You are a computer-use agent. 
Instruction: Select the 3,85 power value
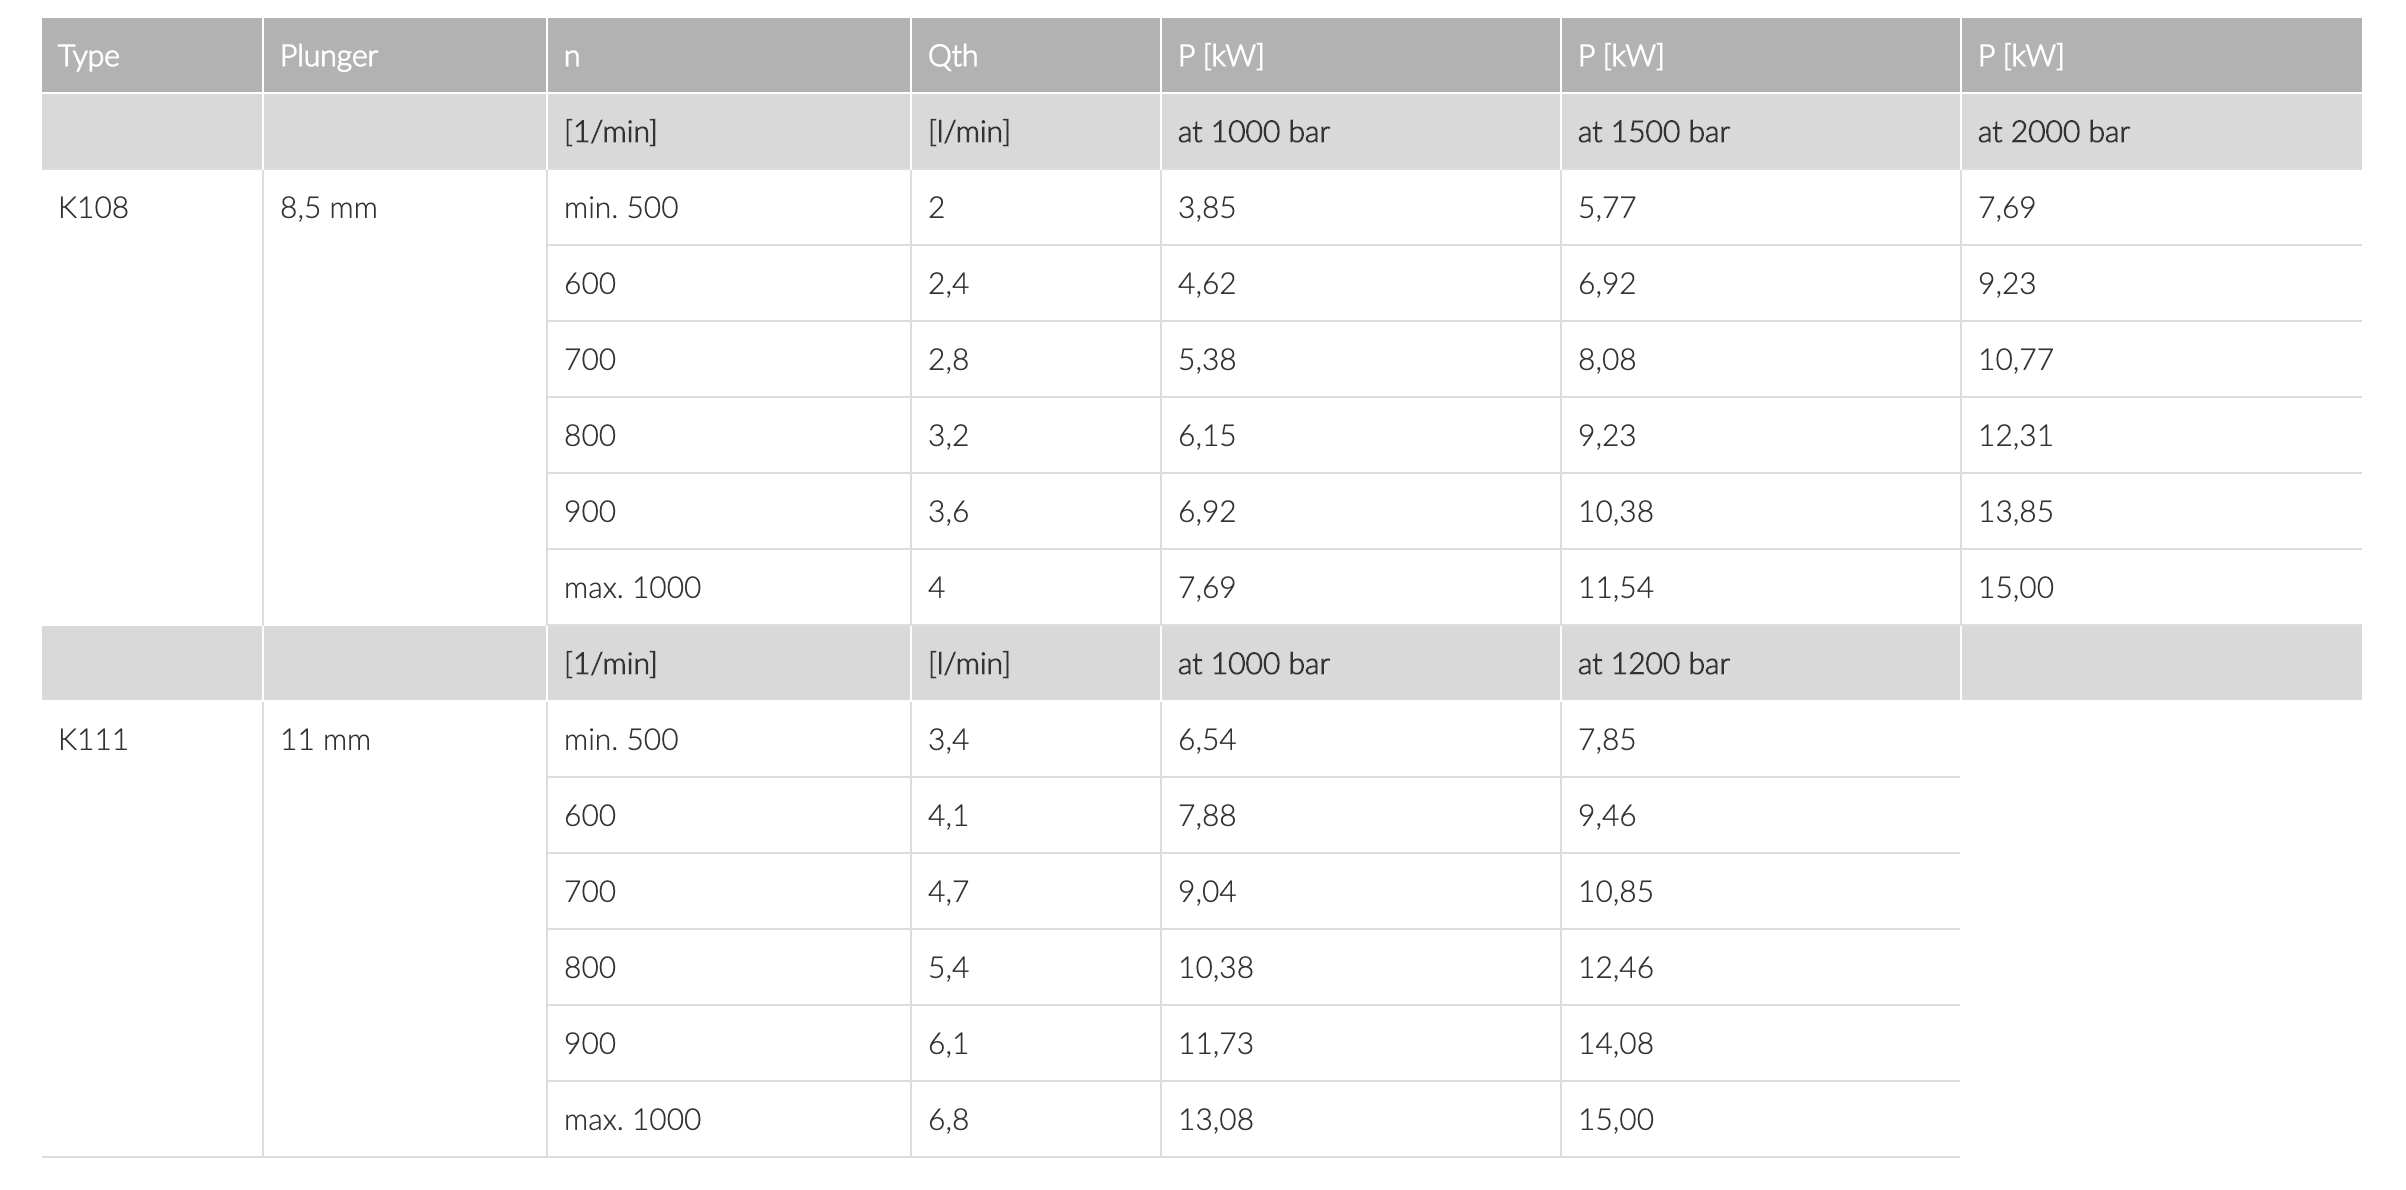click(1206, 208)
